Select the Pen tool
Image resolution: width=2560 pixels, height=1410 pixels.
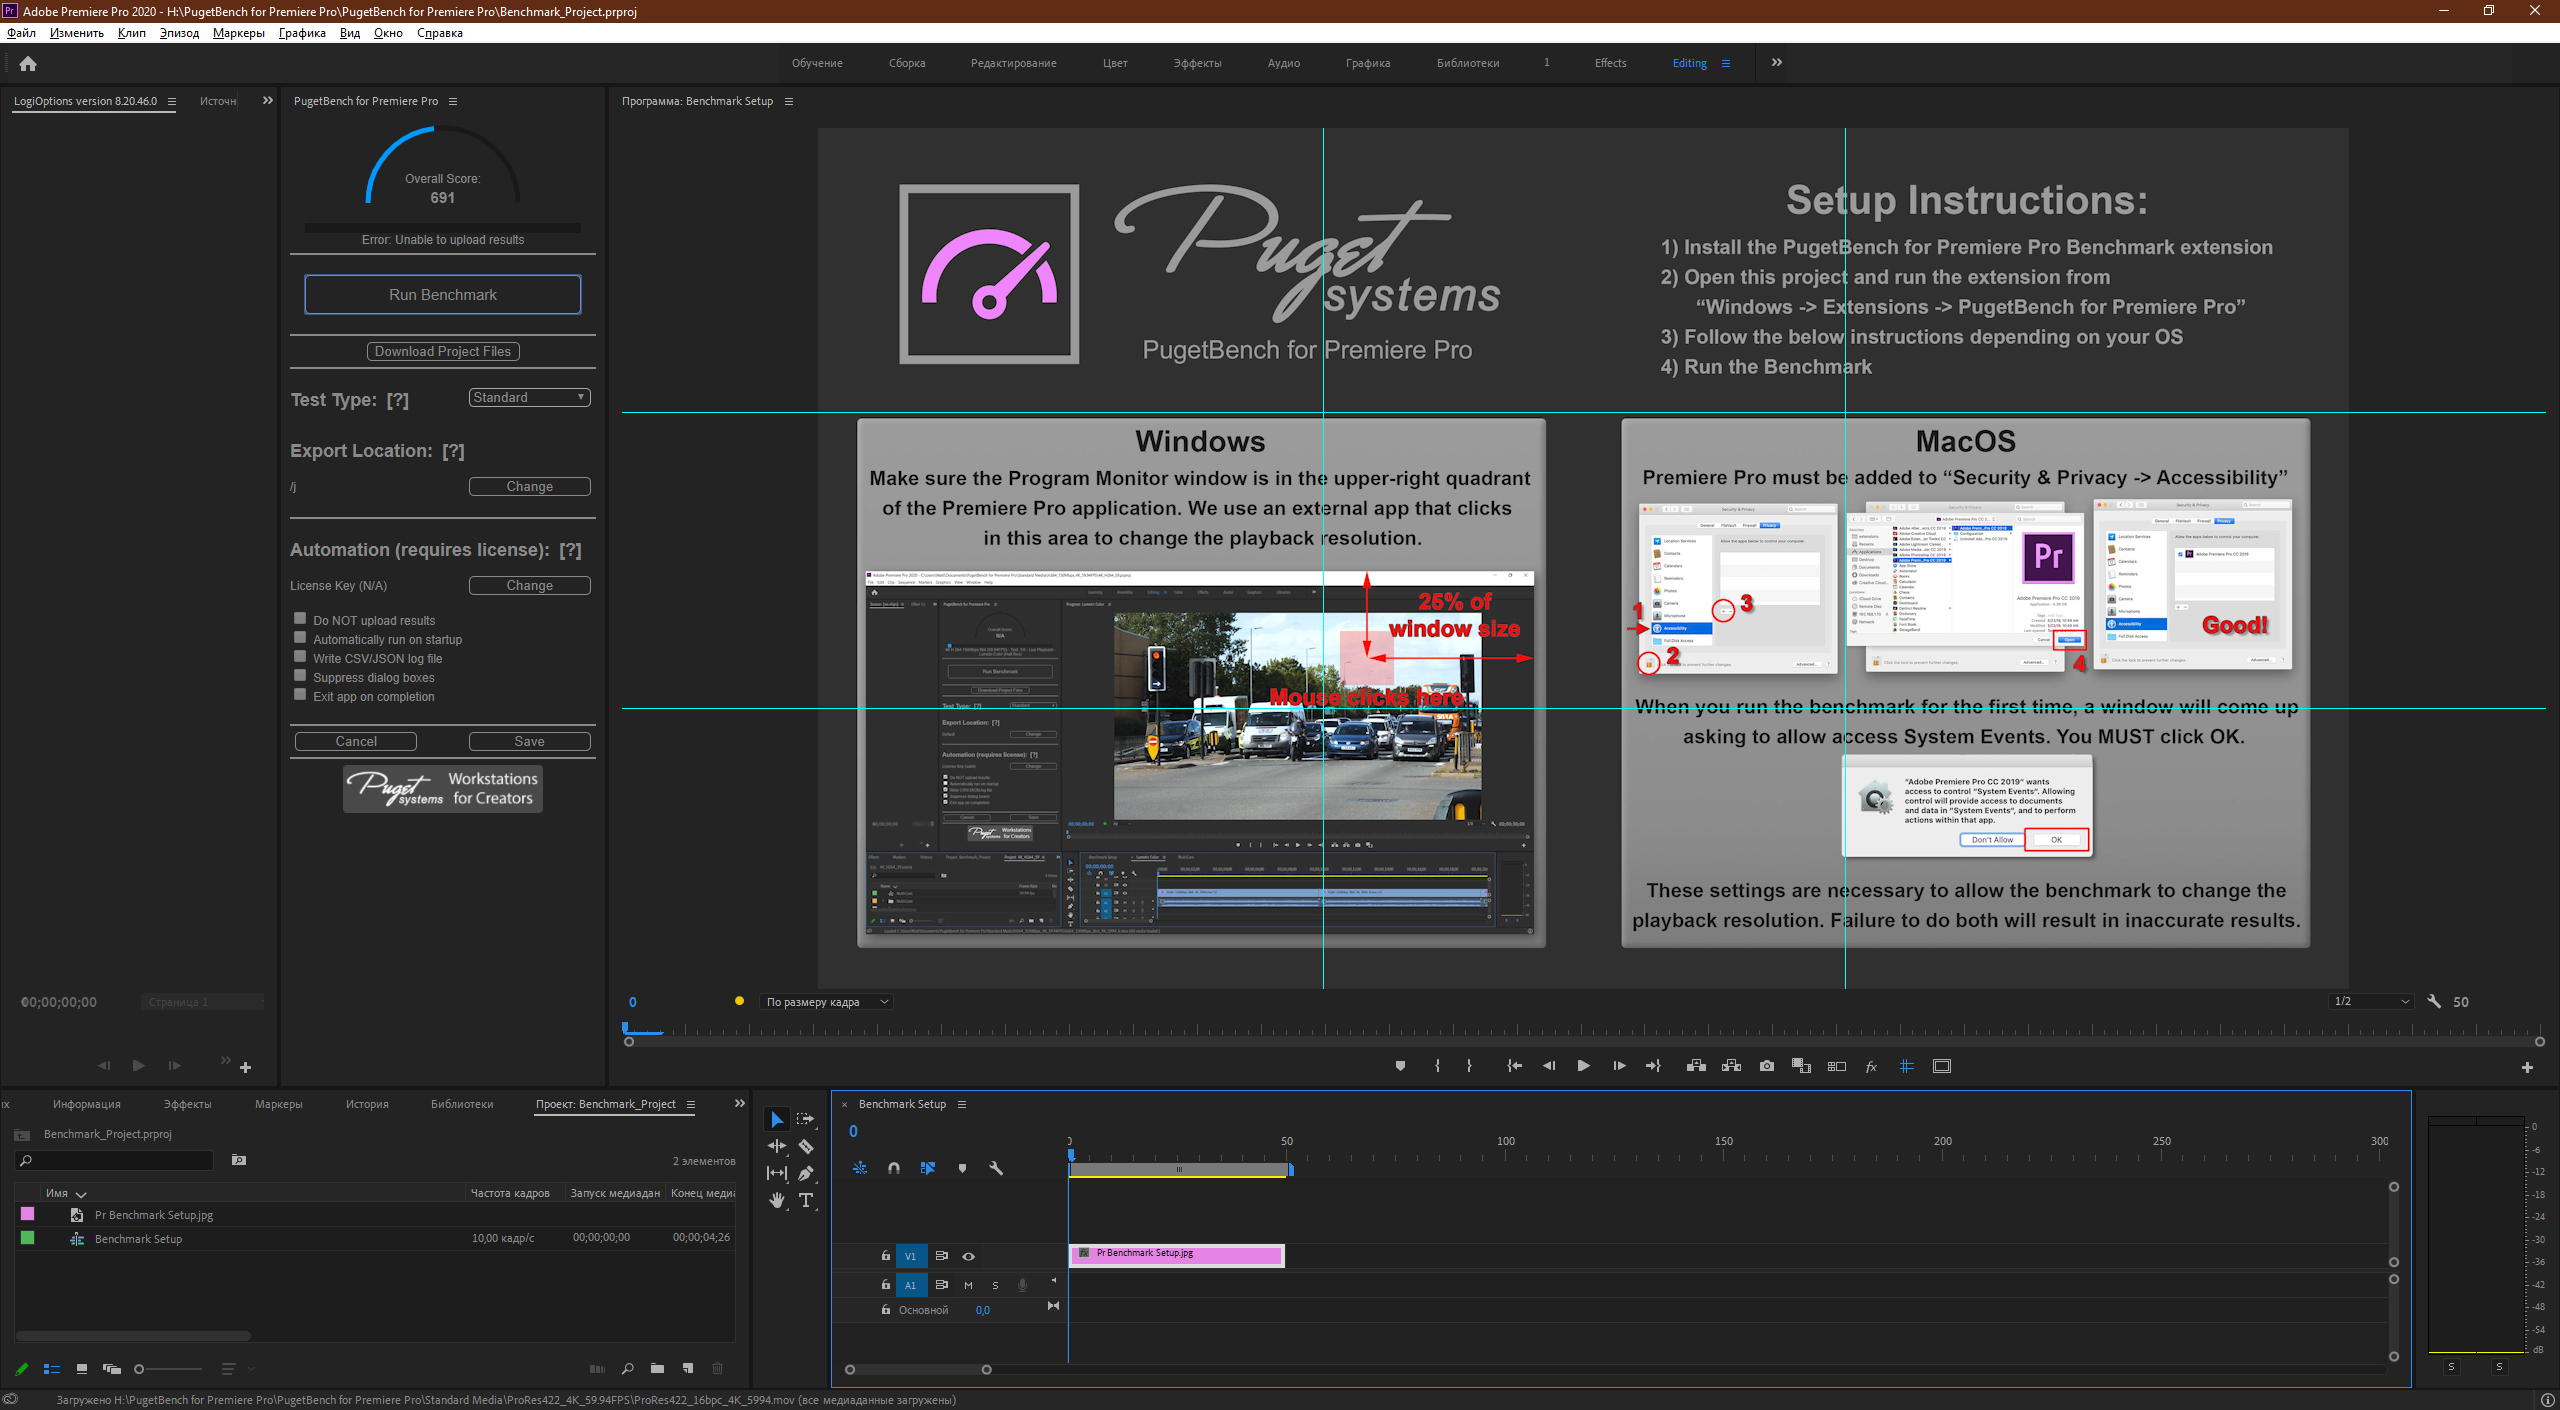[806, 1173]
